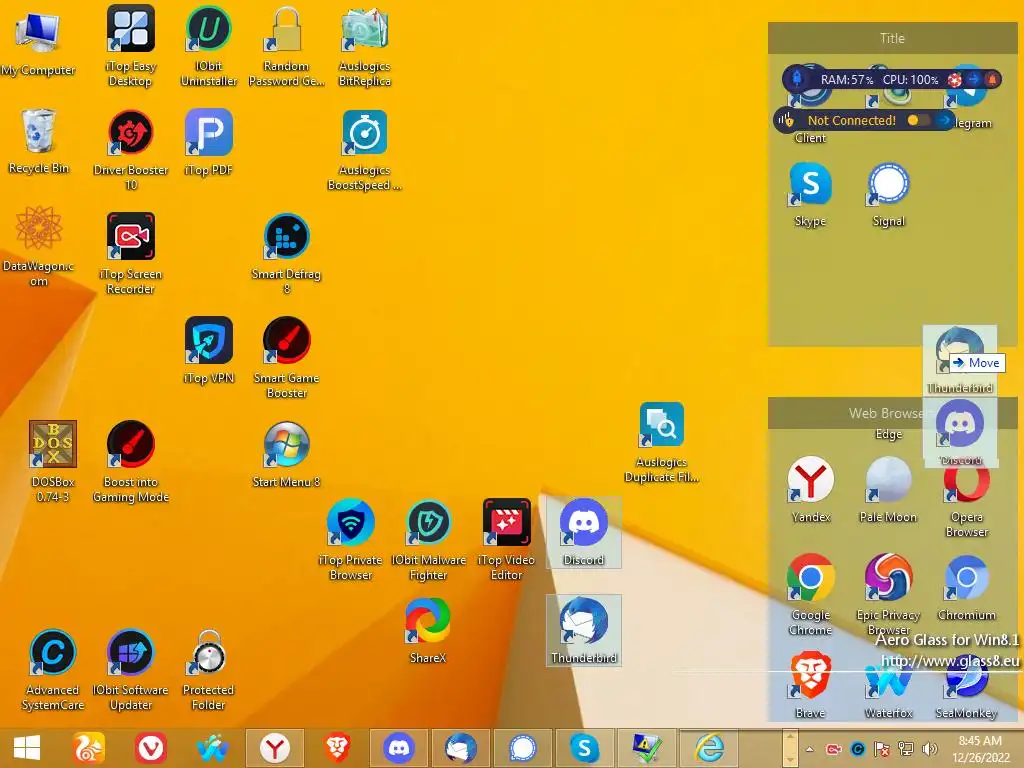Launch Epic Privacy Browser shortcut
Viewport: 1024px width, 768px height.
click(x=888, y=595)
